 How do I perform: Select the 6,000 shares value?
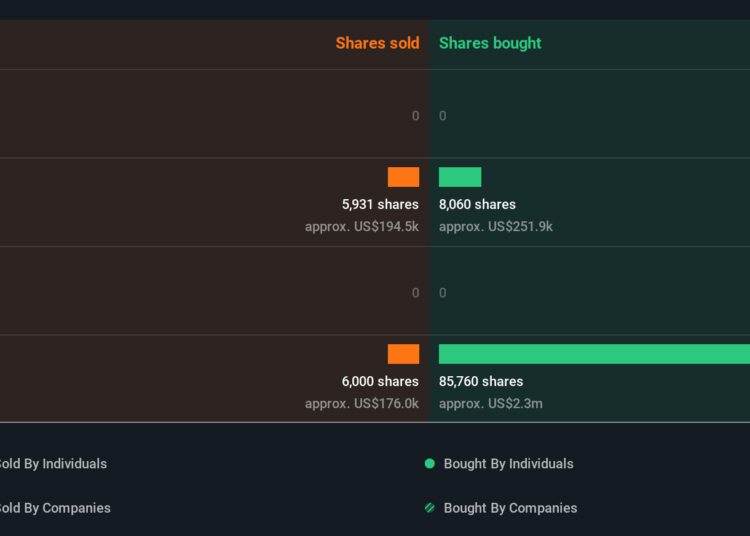(380, 382)
